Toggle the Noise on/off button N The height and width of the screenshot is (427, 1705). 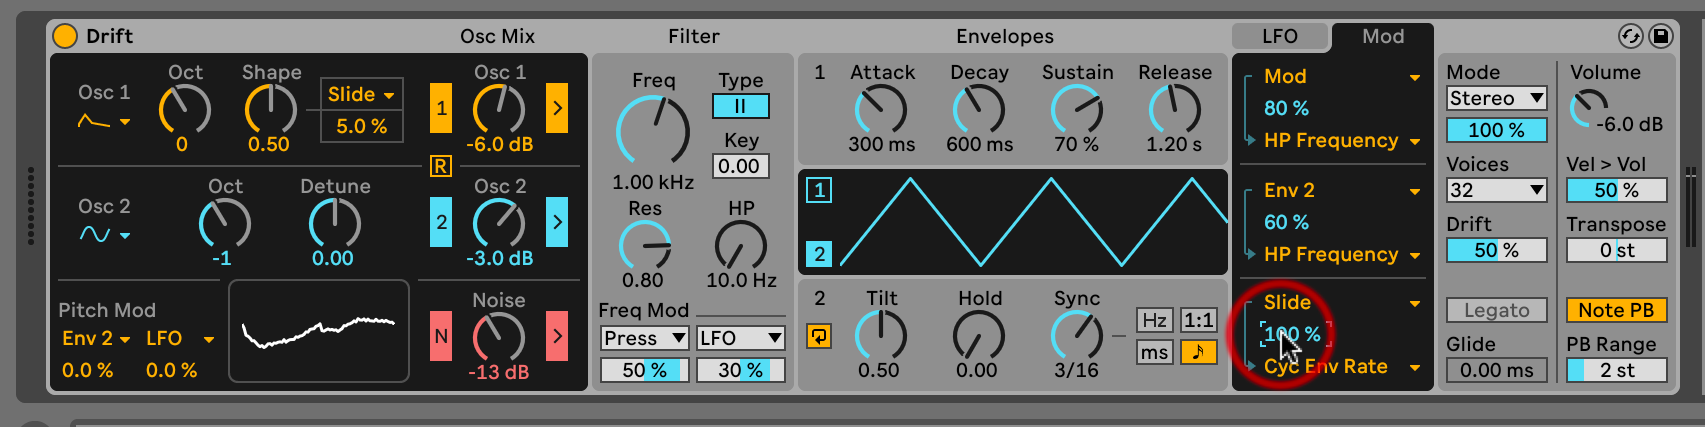441,336
